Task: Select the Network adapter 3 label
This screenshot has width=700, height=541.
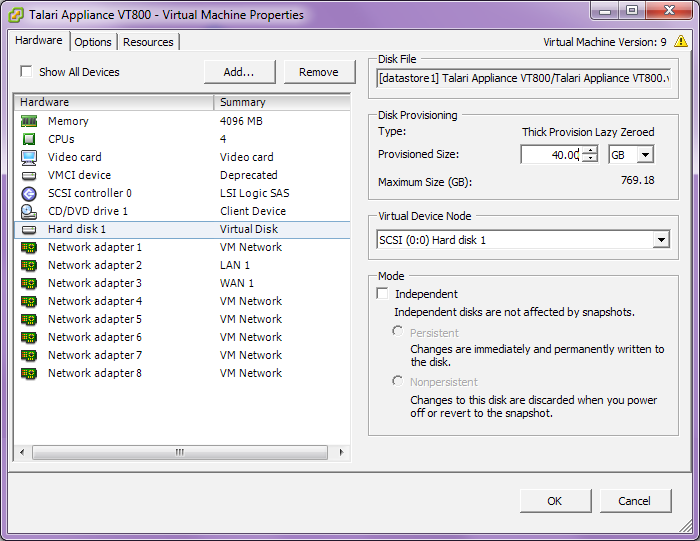Action: click(x=95, y=283)
